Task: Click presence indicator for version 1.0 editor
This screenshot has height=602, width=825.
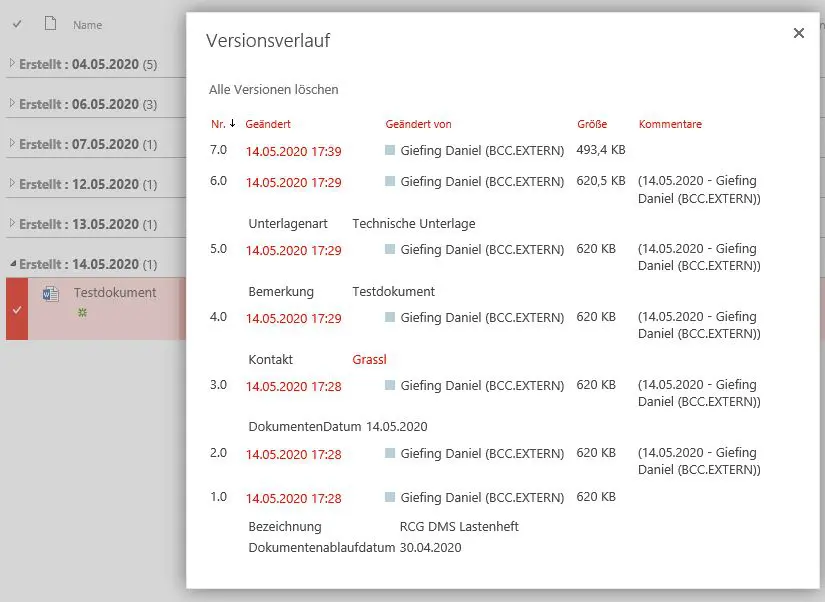Action: pos(390,498)
